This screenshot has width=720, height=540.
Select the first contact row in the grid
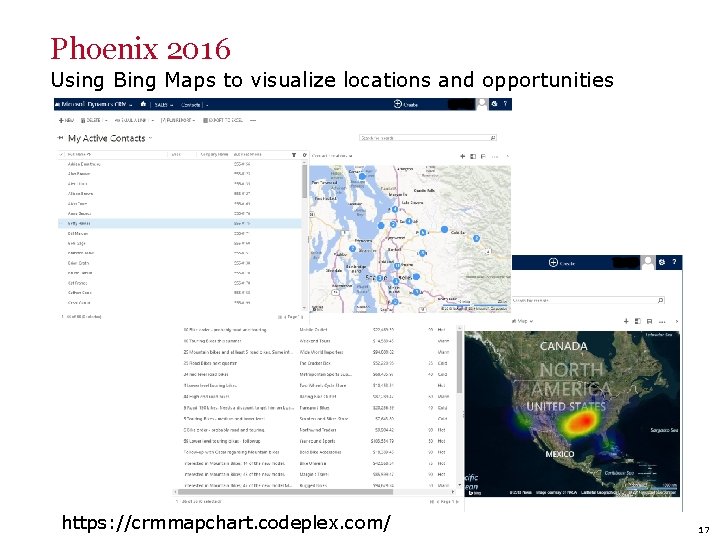pos(180,164)
